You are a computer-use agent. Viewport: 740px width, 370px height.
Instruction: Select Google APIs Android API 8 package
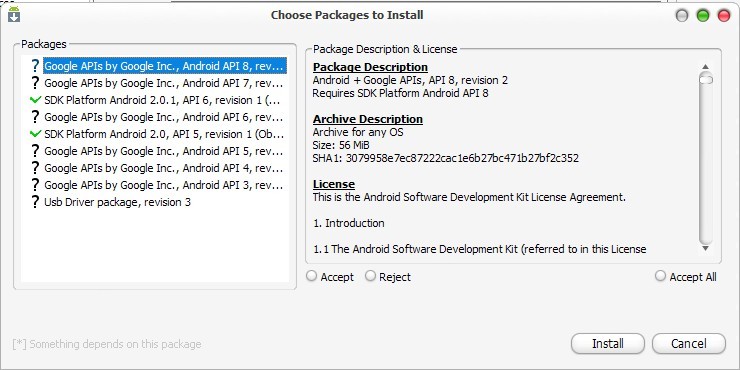tap(165, 66)
